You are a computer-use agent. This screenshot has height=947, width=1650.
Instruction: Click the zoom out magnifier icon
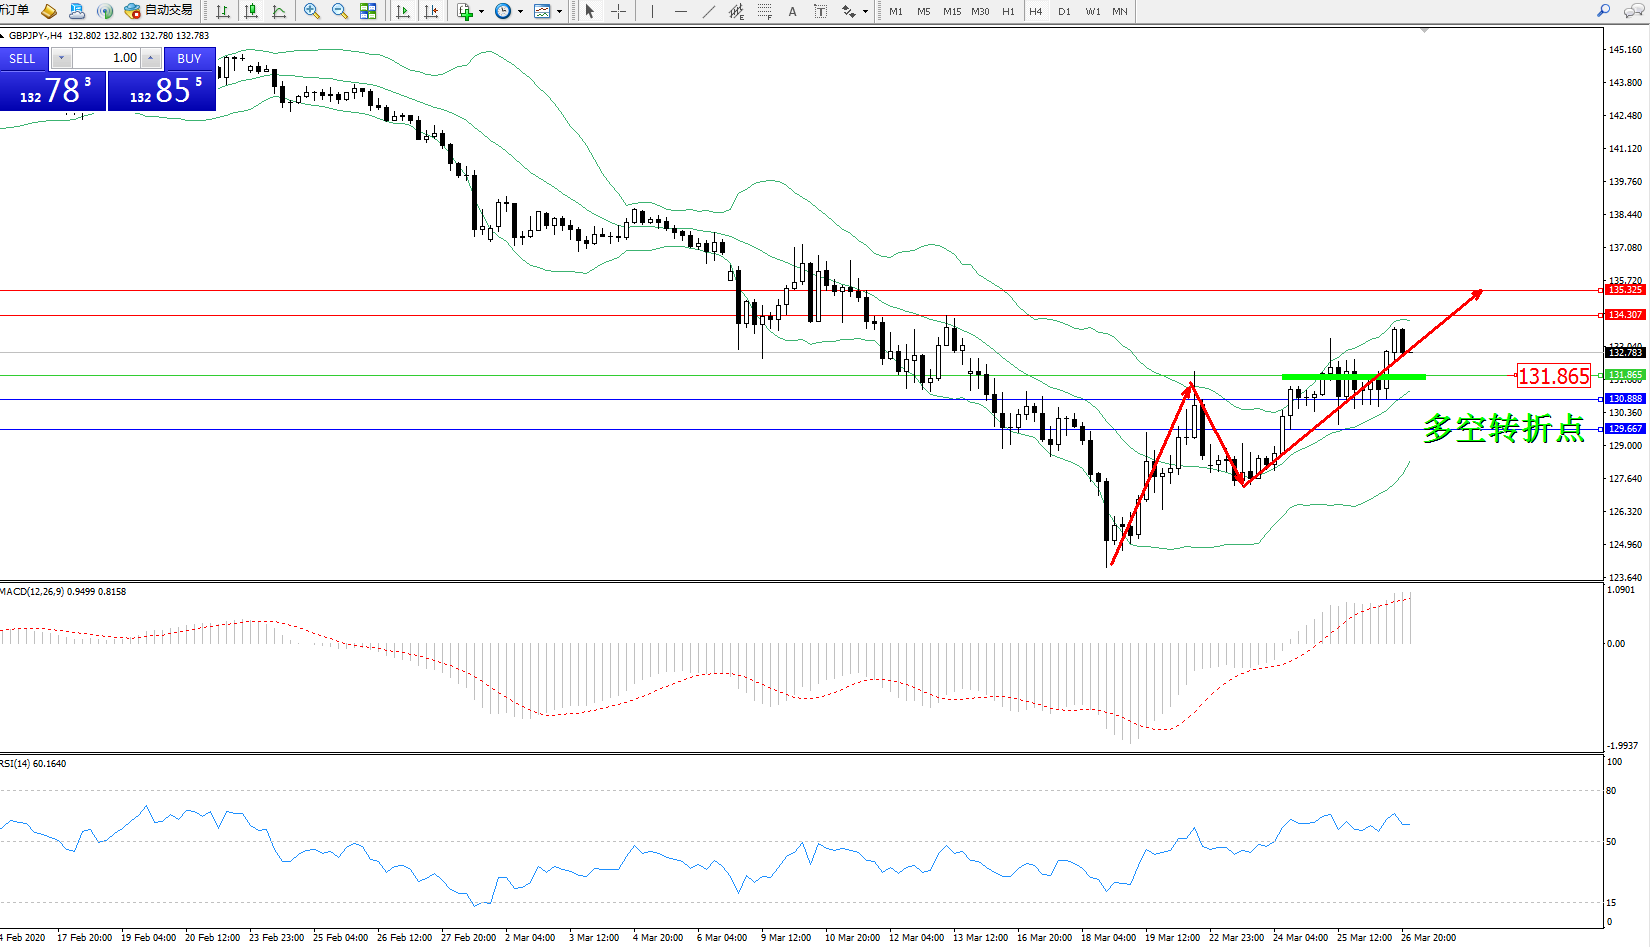(x=340, y=11)
